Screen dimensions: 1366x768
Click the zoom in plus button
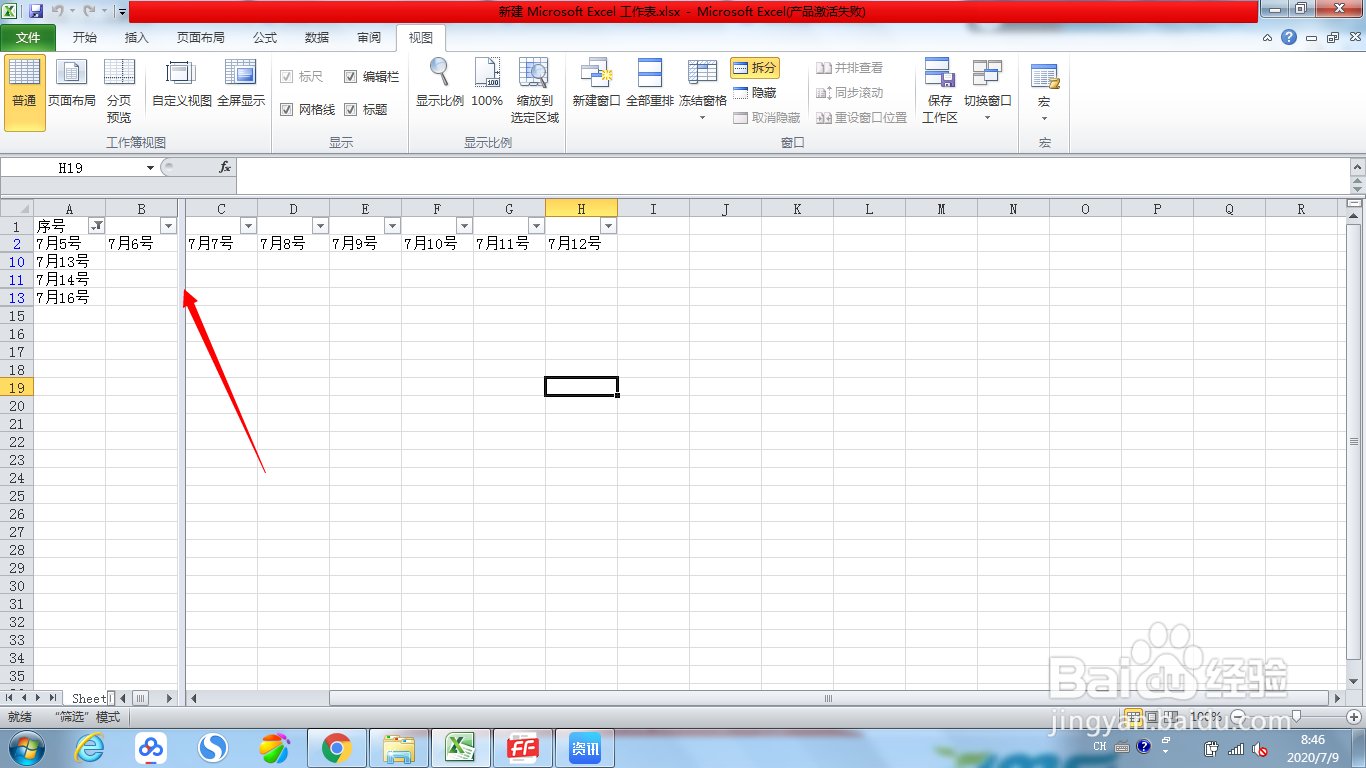pos(1354,717)
